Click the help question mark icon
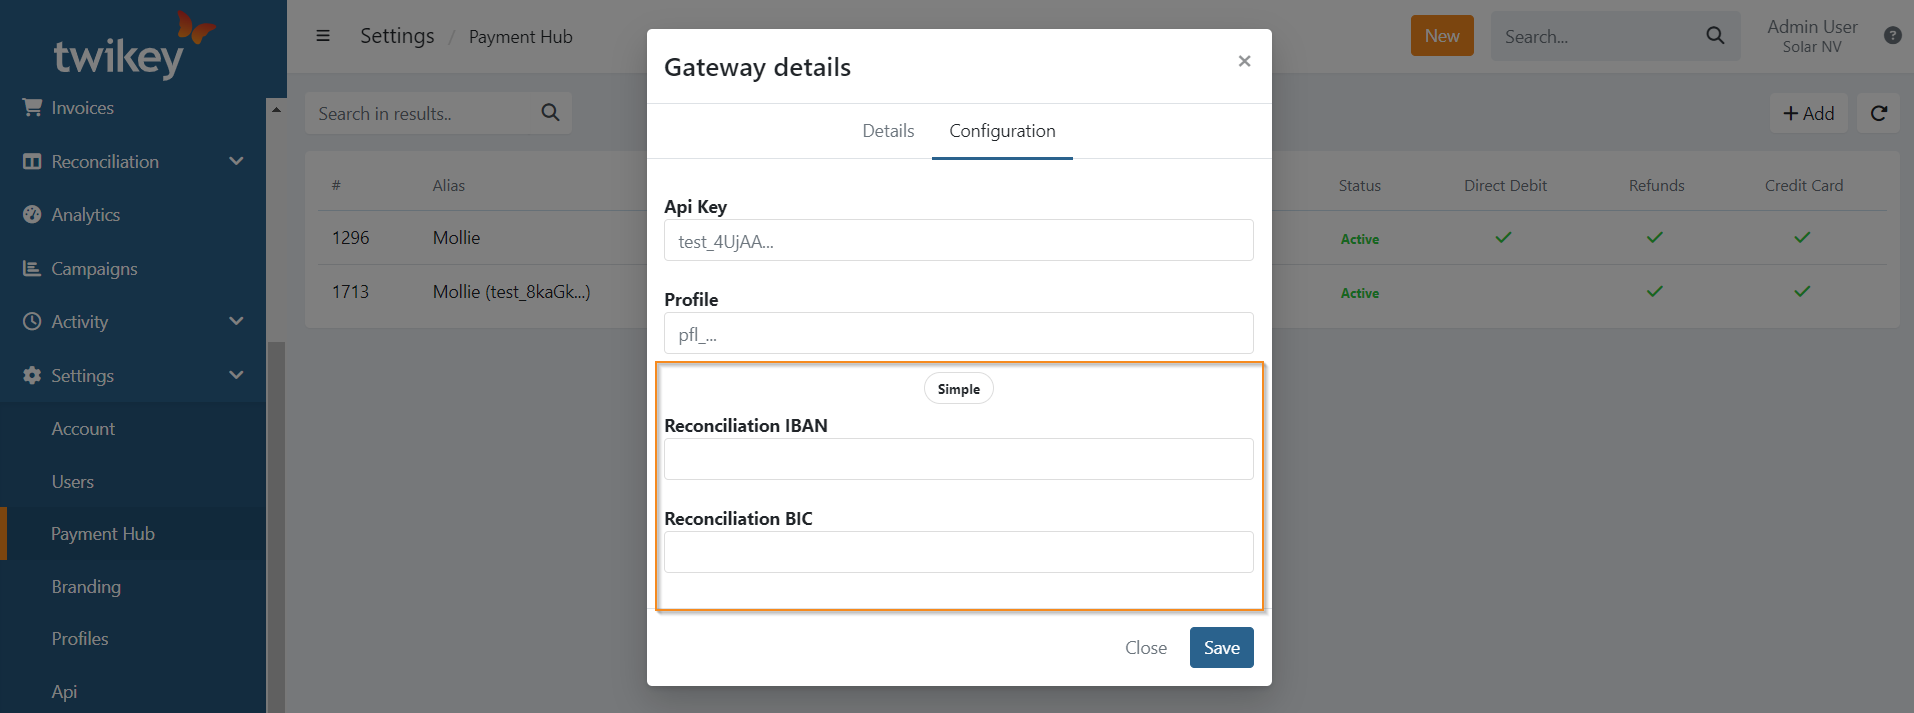The height and width of the screenshot is (713, 1914). coord(1892,36)
